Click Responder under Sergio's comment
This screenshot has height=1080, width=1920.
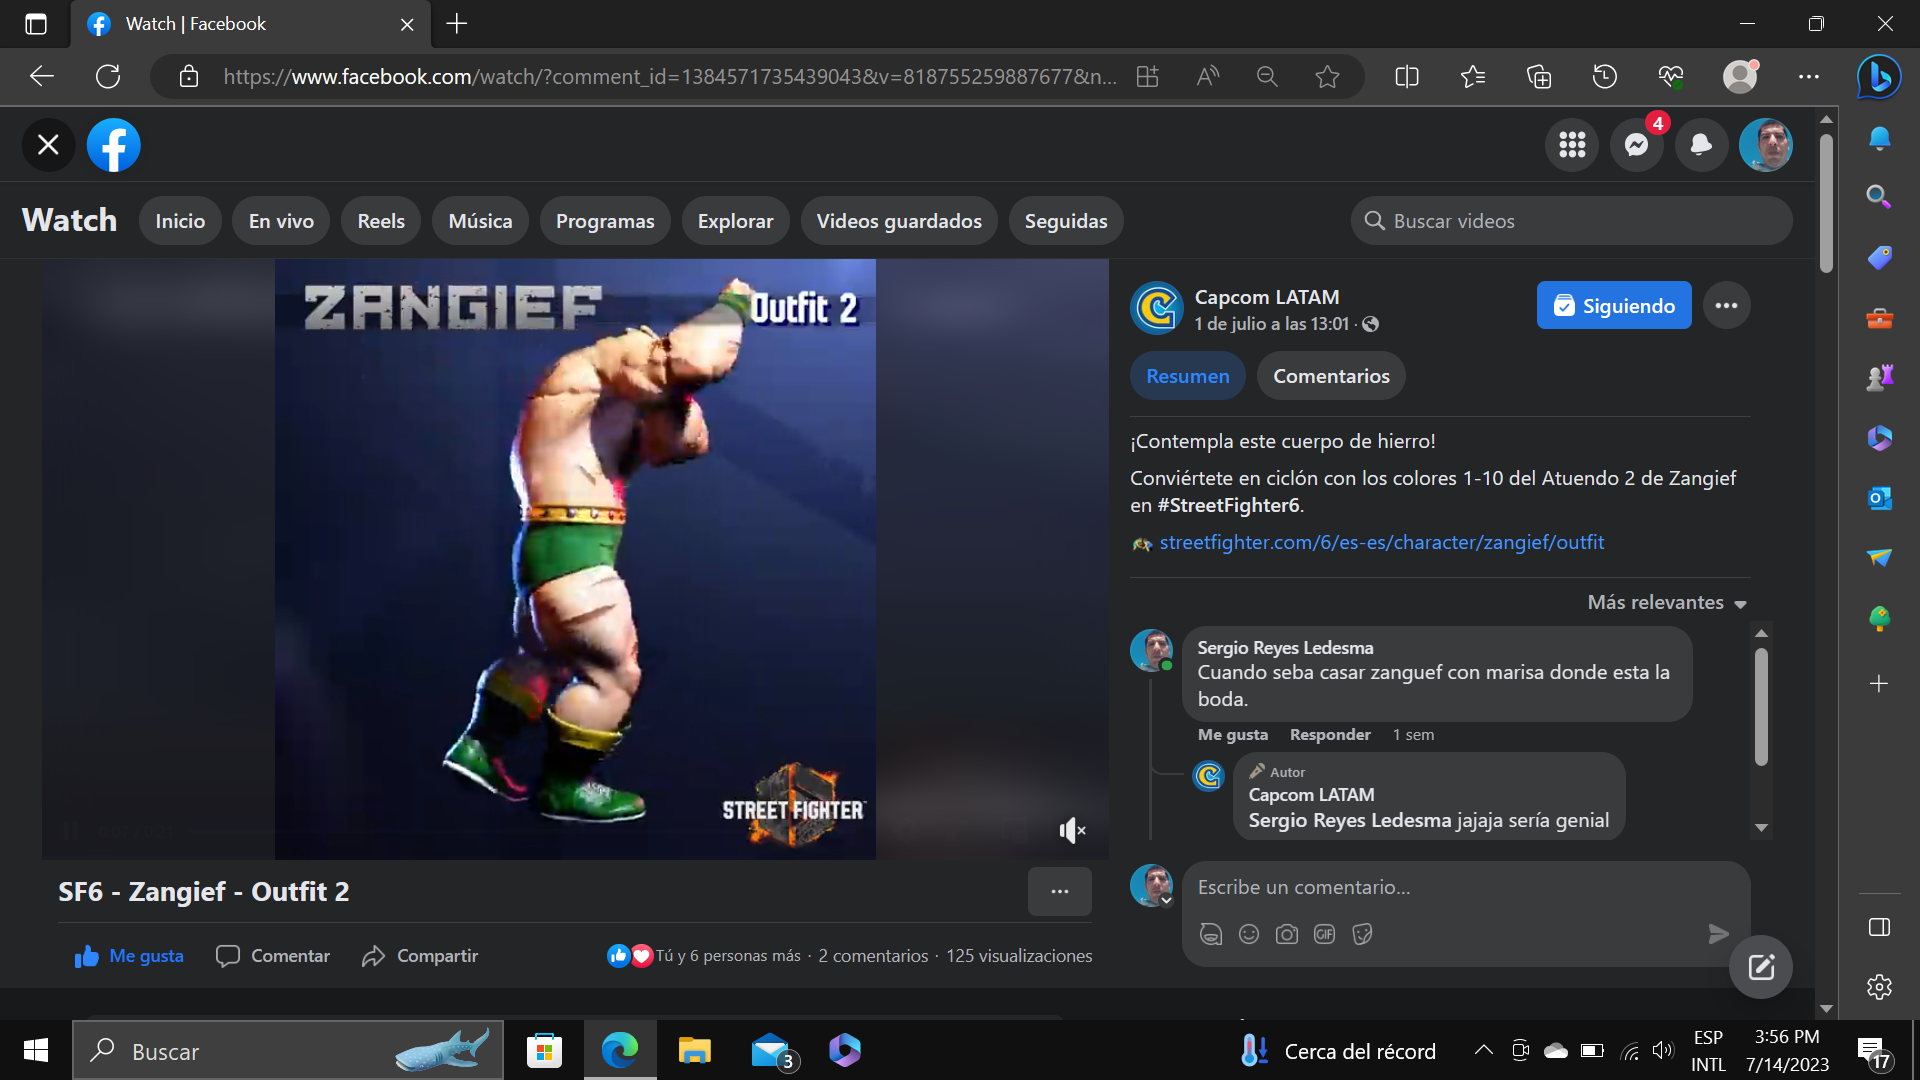click(x=1329, y=735)
